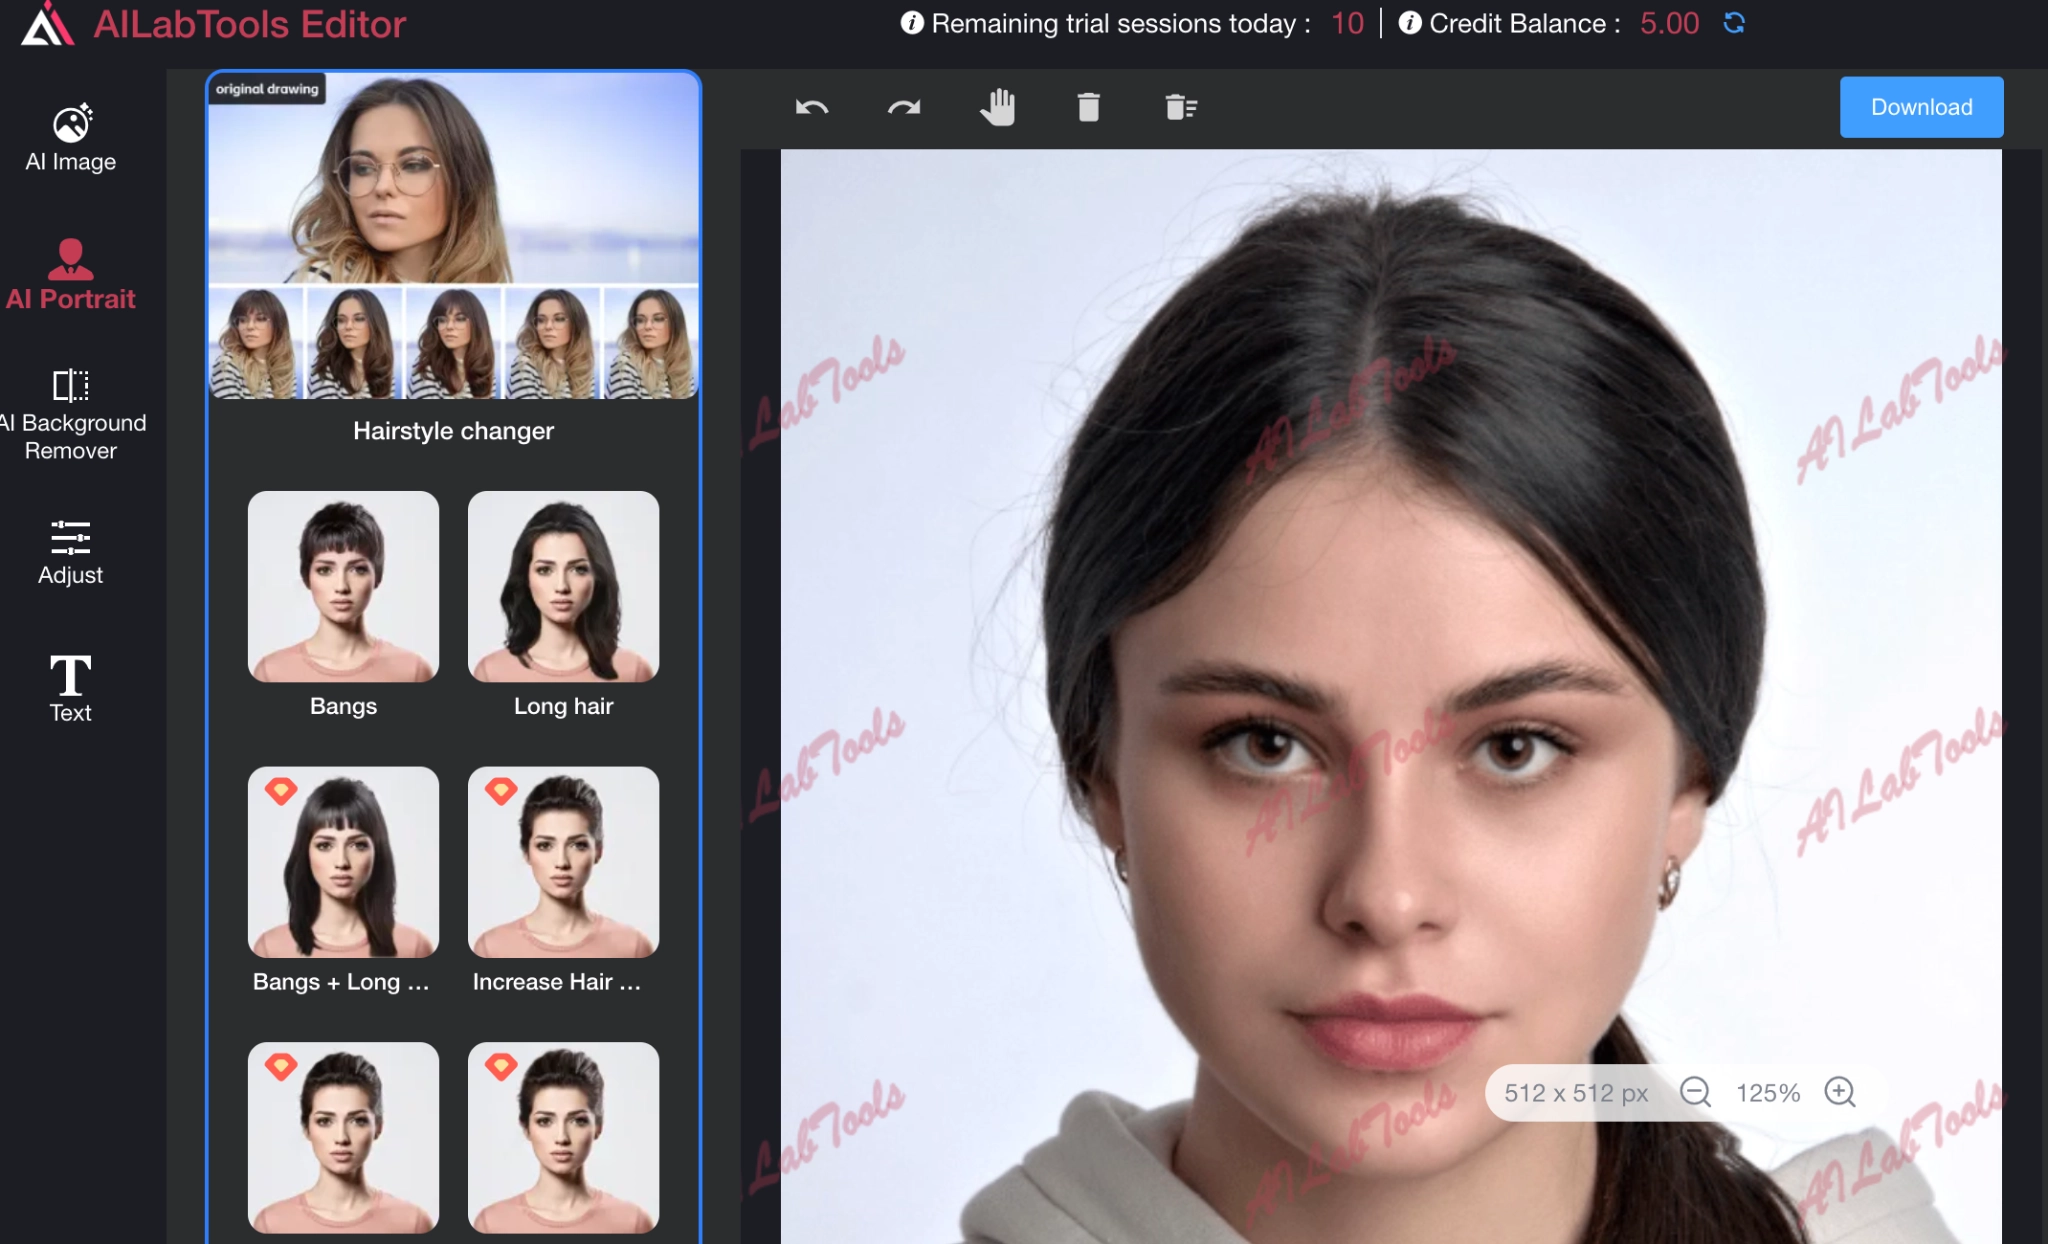Click the redo arrow icon

[x=903, y=105]
